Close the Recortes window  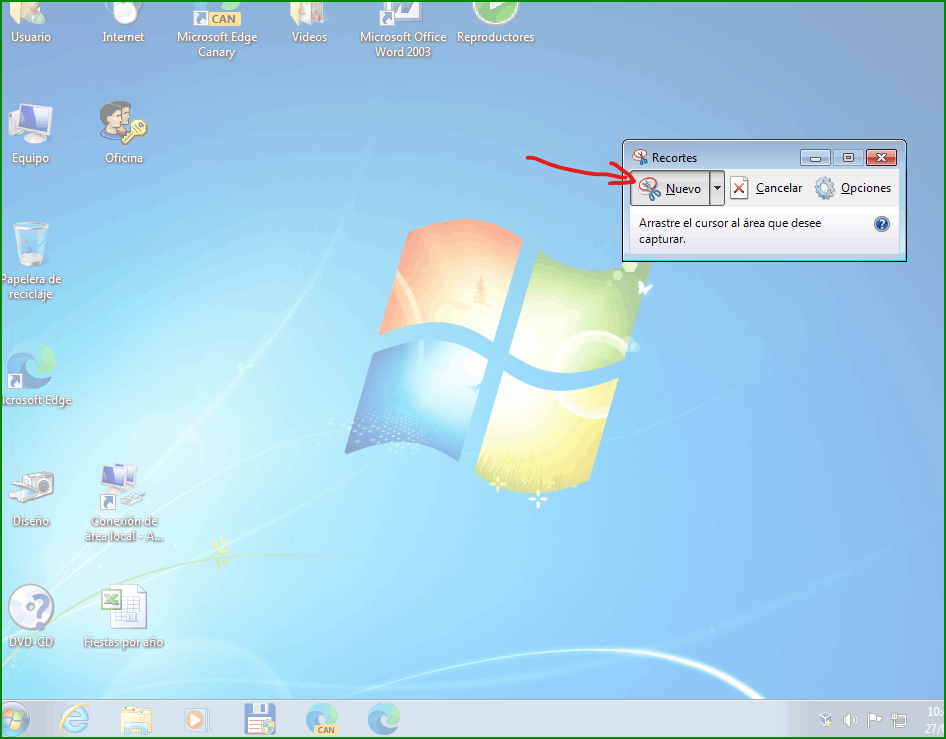(881, 158)
